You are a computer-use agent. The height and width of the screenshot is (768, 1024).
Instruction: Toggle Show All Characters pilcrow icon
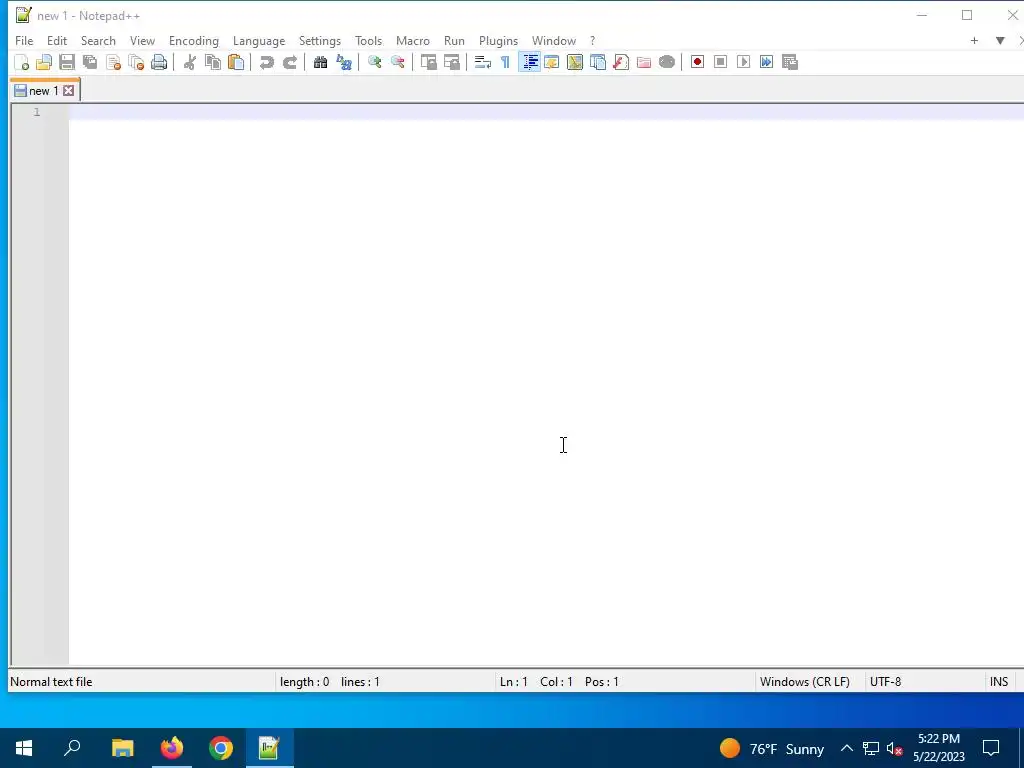pos(505,62)
